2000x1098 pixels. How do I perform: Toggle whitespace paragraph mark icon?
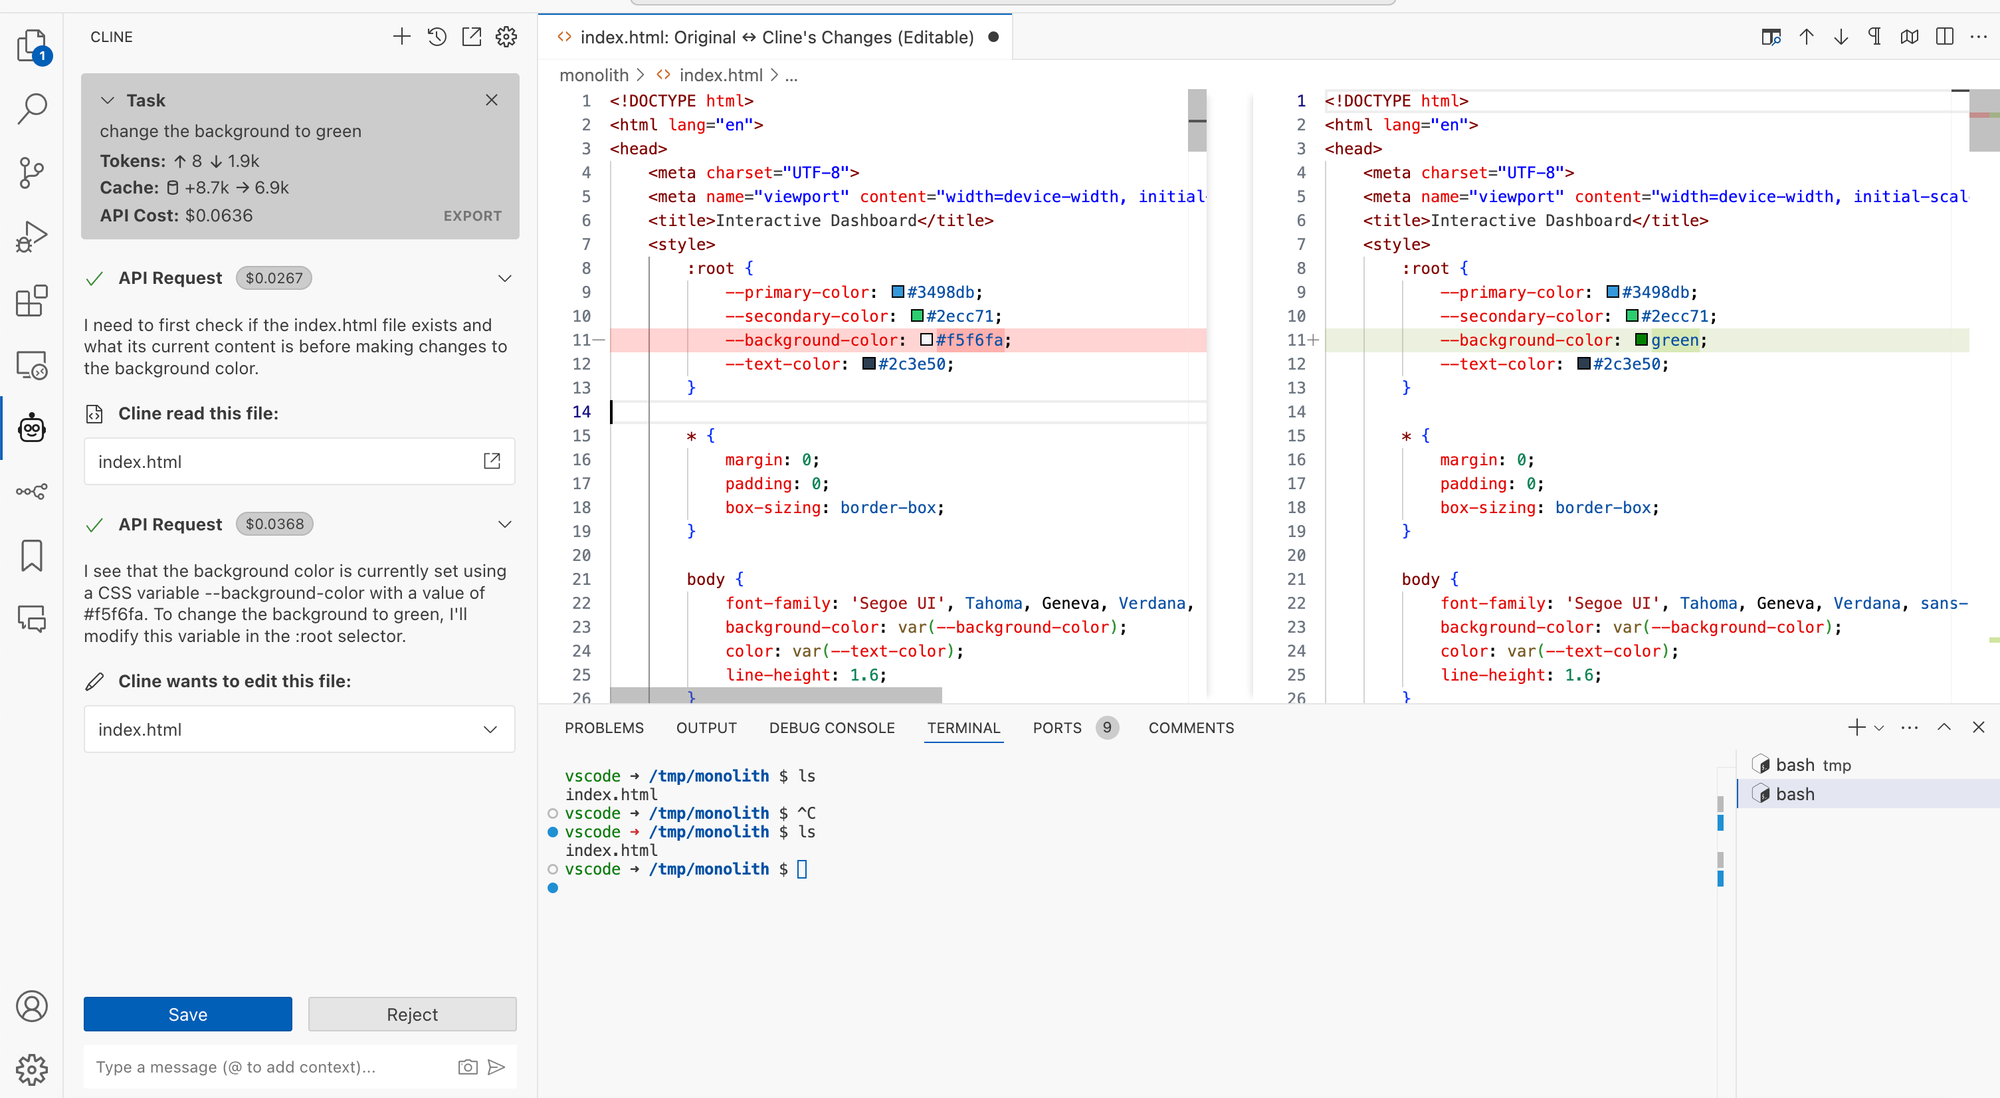coord(1875,37)
